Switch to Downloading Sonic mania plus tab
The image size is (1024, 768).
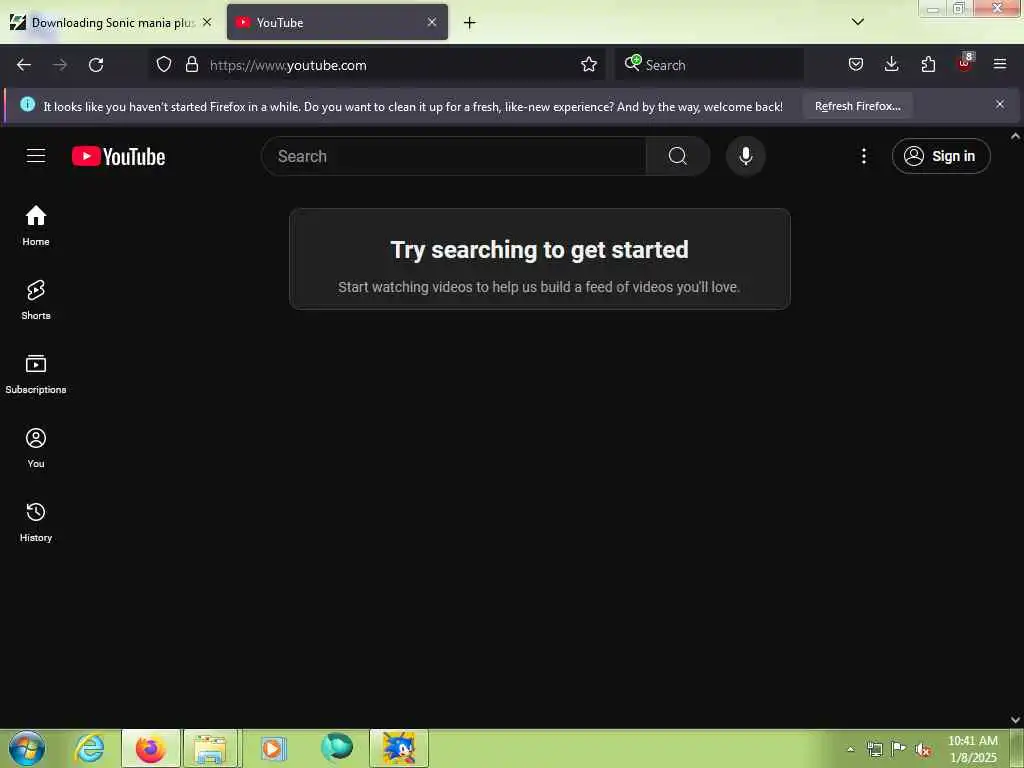click(x=111, y=23)
